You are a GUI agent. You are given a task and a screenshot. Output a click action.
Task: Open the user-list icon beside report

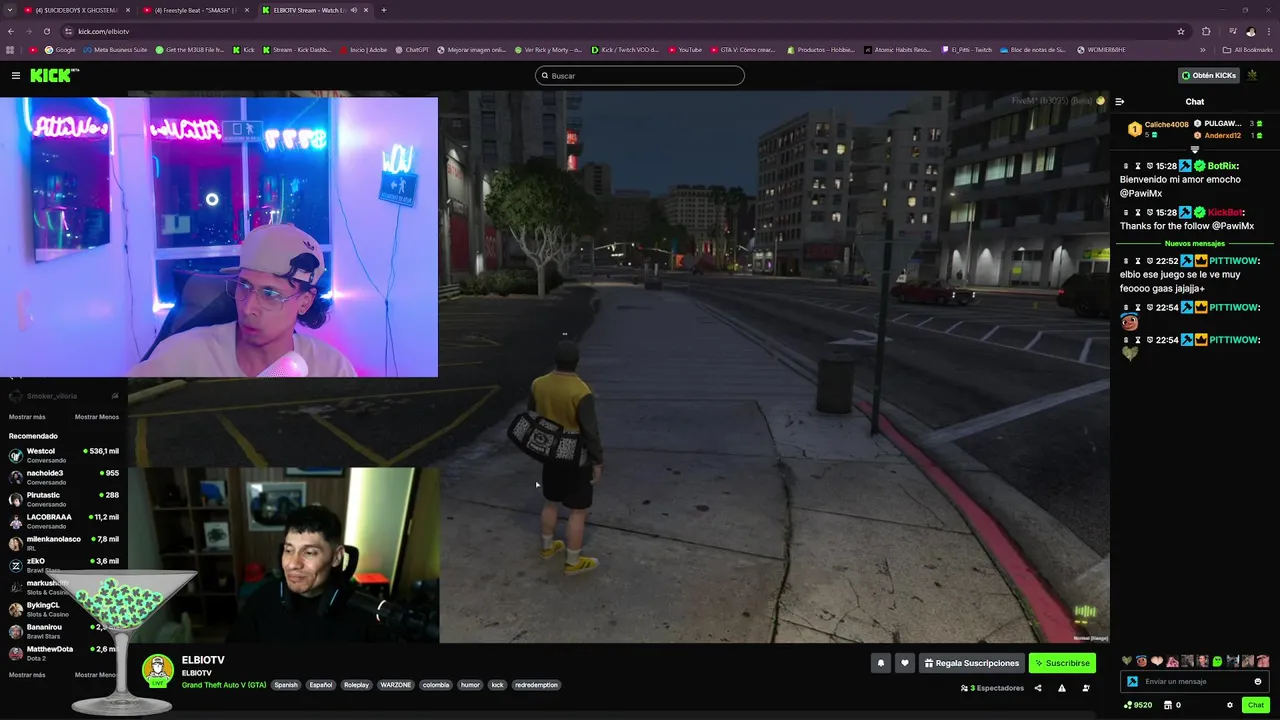(1086, 688)
